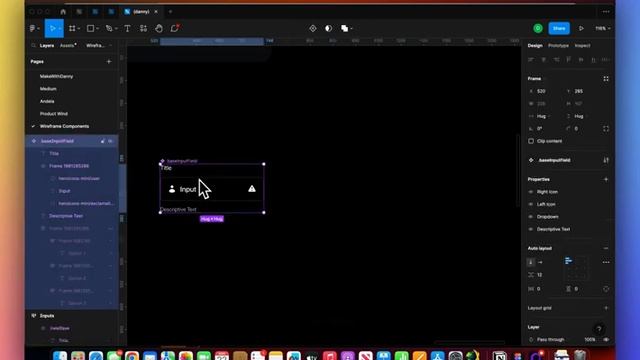Image resolution: width=640 pixels, height=360 pixels.
Task: Click align horizontal centers icon
Action: click(x=543, y=60)
